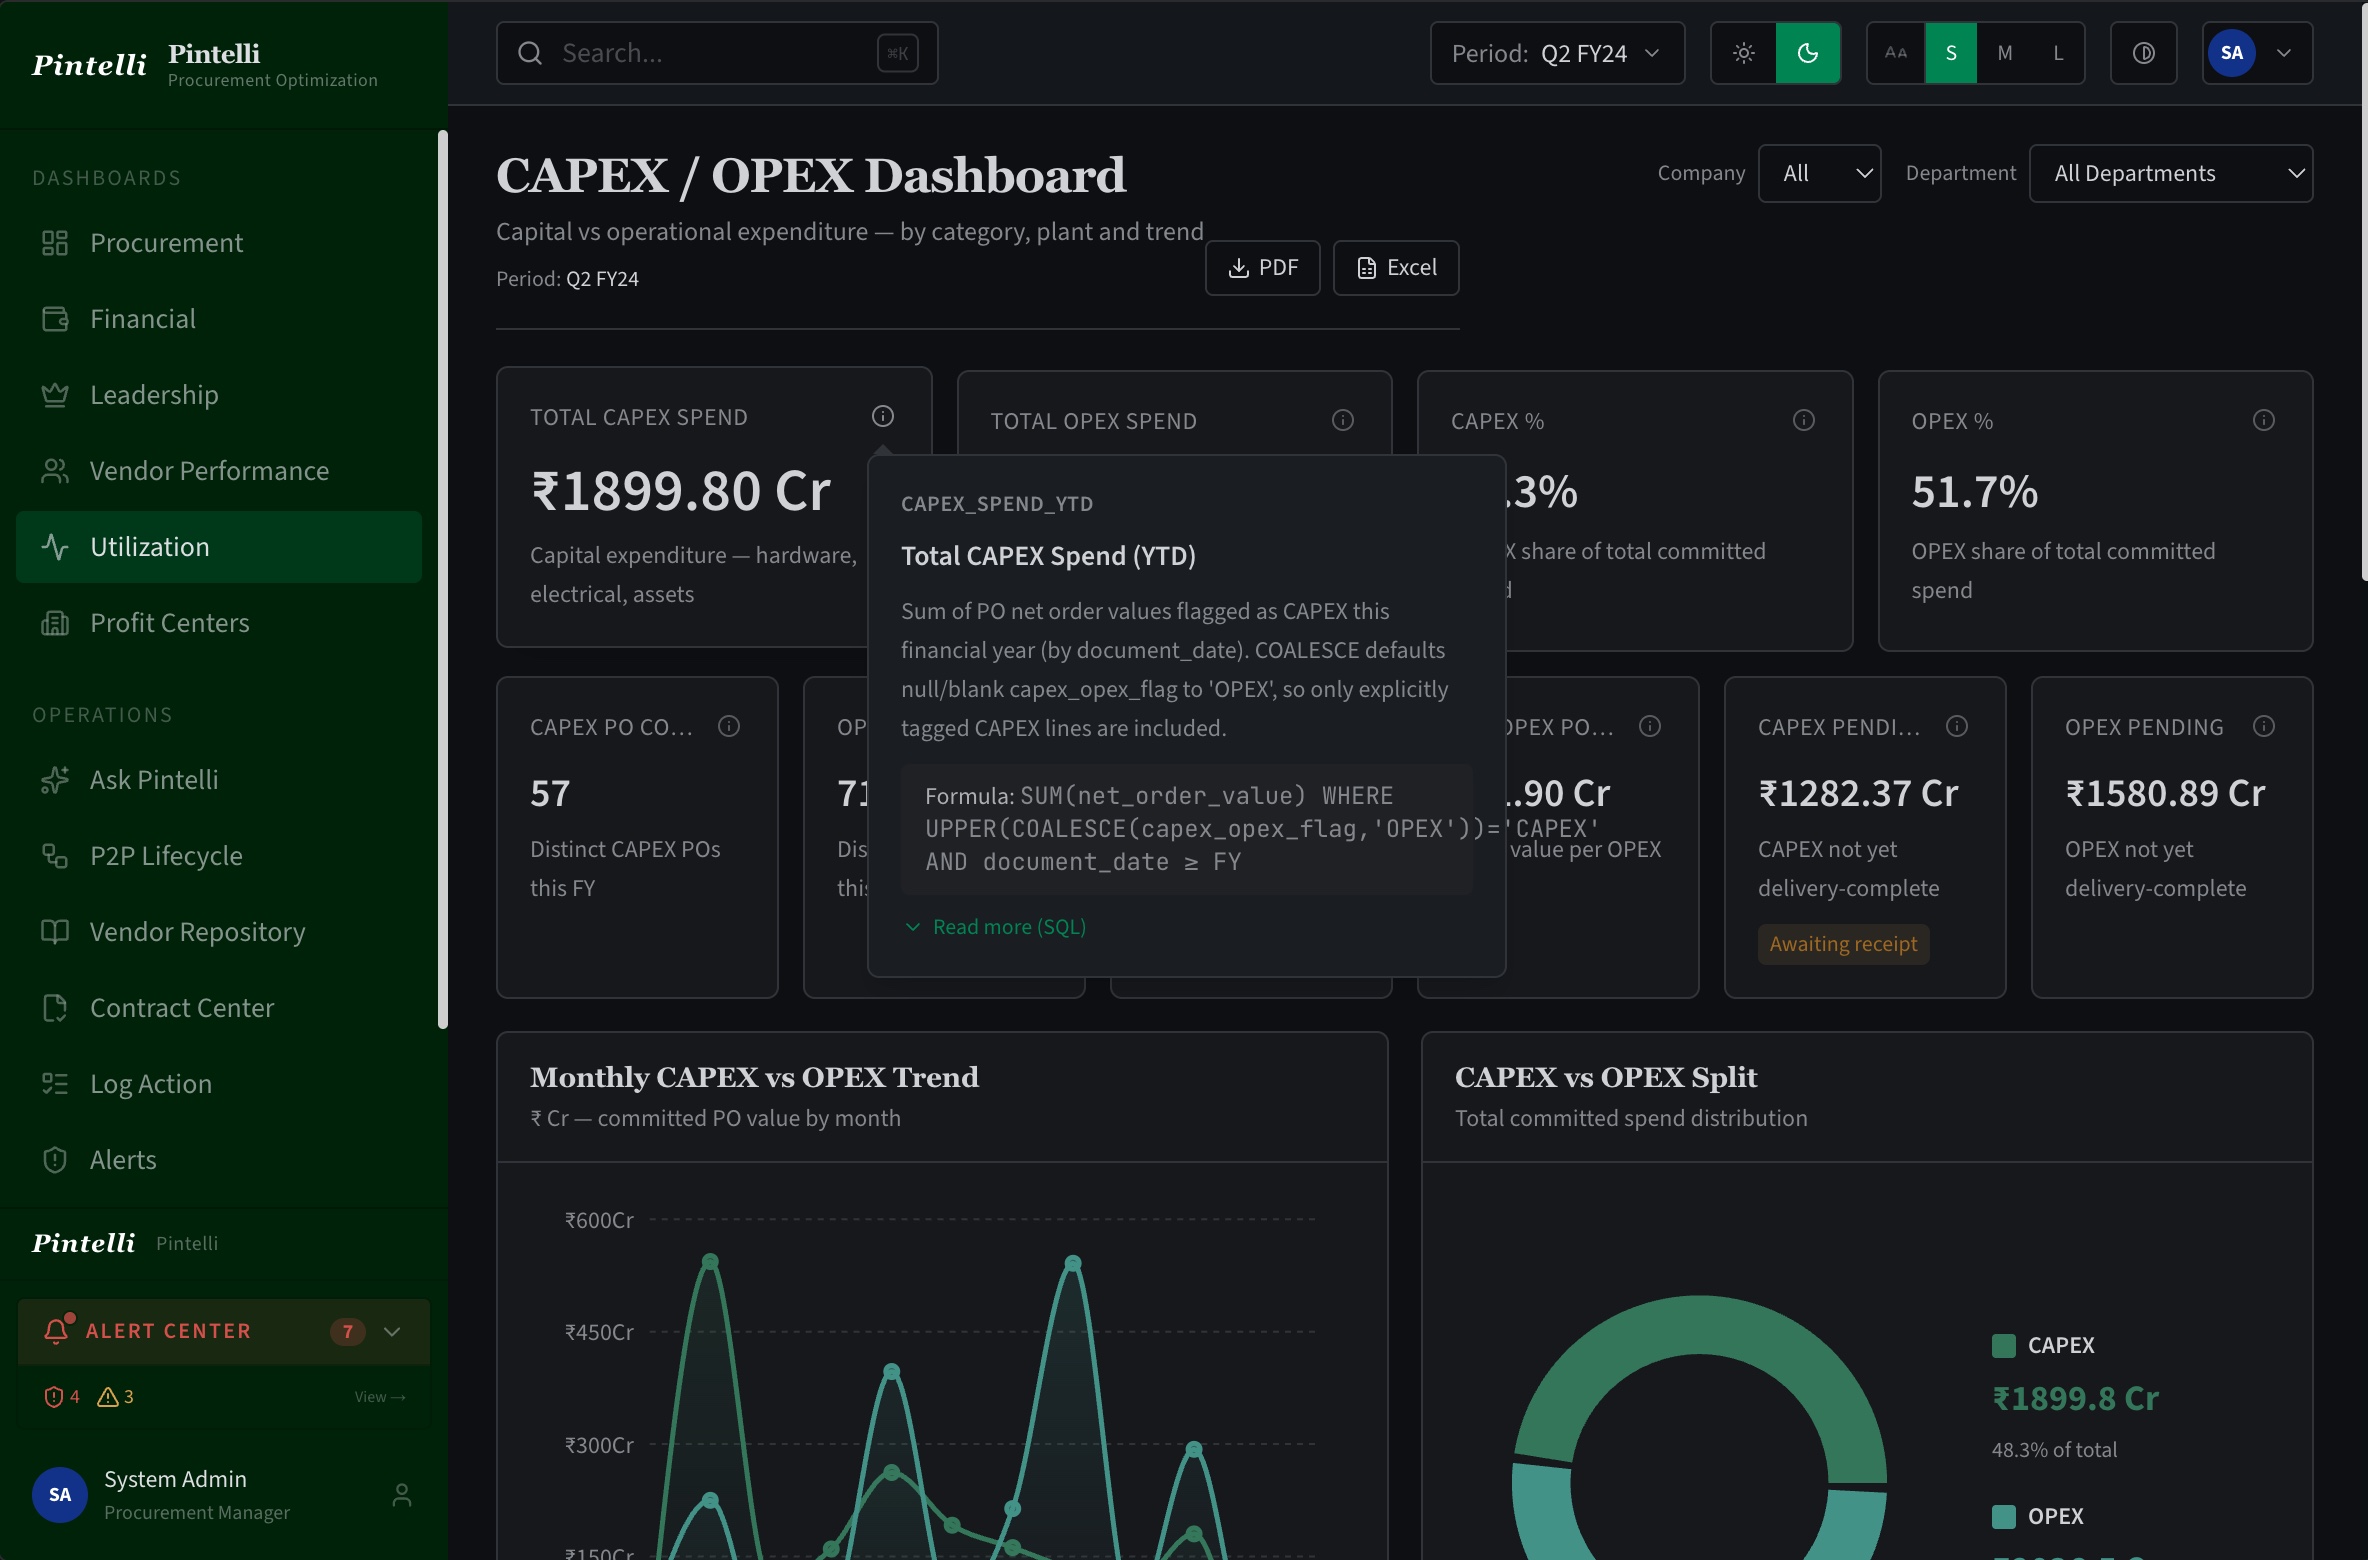Click the P2P Lifecycle icon
2368x1560 pixels.
point(55,856)
